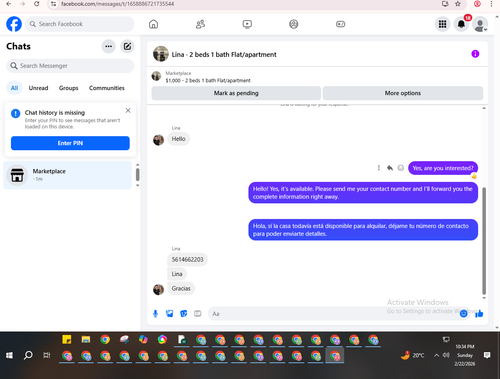Screen dimensions: 500x379
Task: Open the Facebook menu grid icon
Action: [x=442, y=24]
